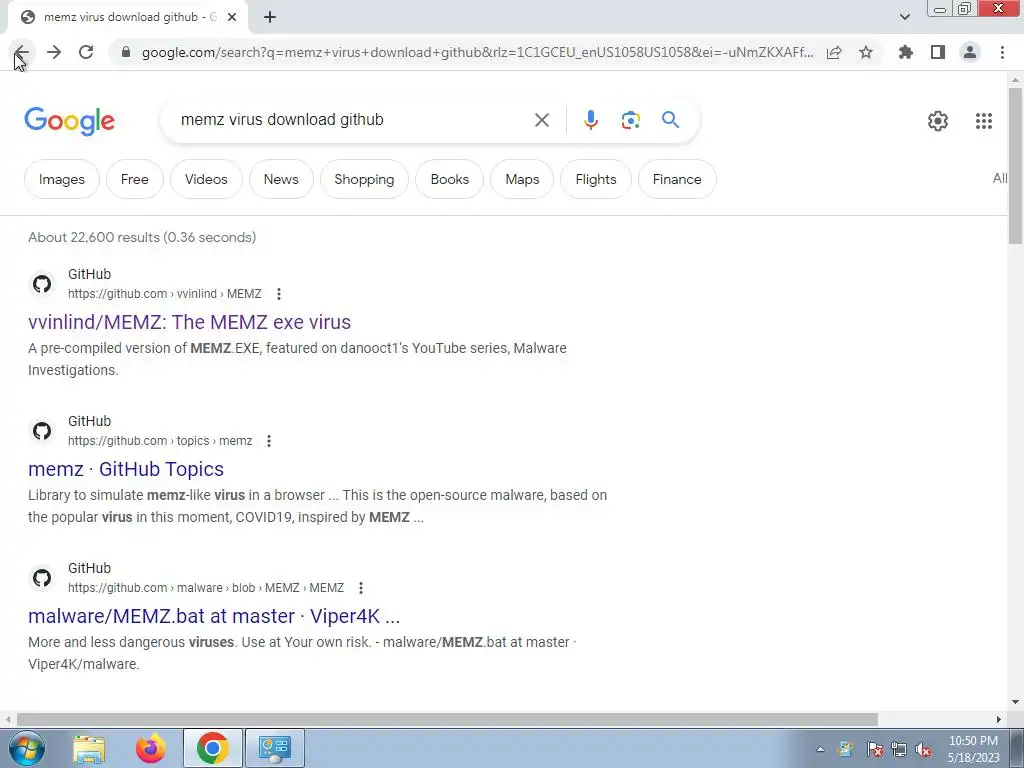Open the Chrome profile avatar
The width and height of the screenshot is (1024, 768).
tap(970, 52)
